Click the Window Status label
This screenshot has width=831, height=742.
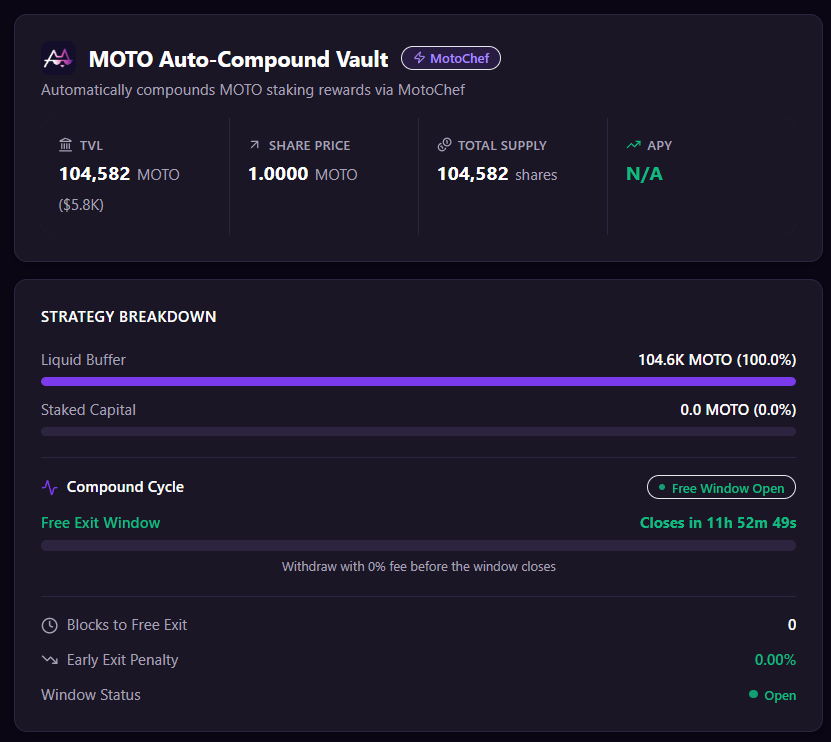coord(91,695)
